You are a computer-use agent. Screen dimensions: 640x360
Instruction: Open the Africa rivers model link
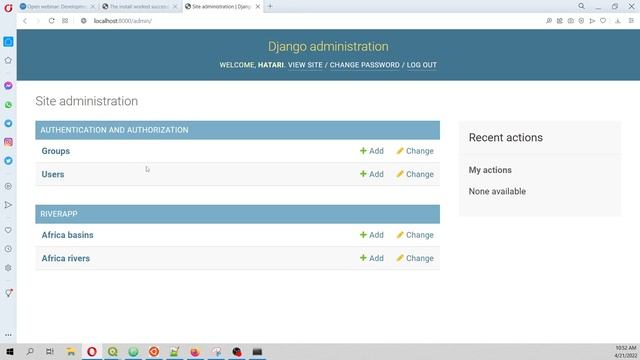point(65,258)
